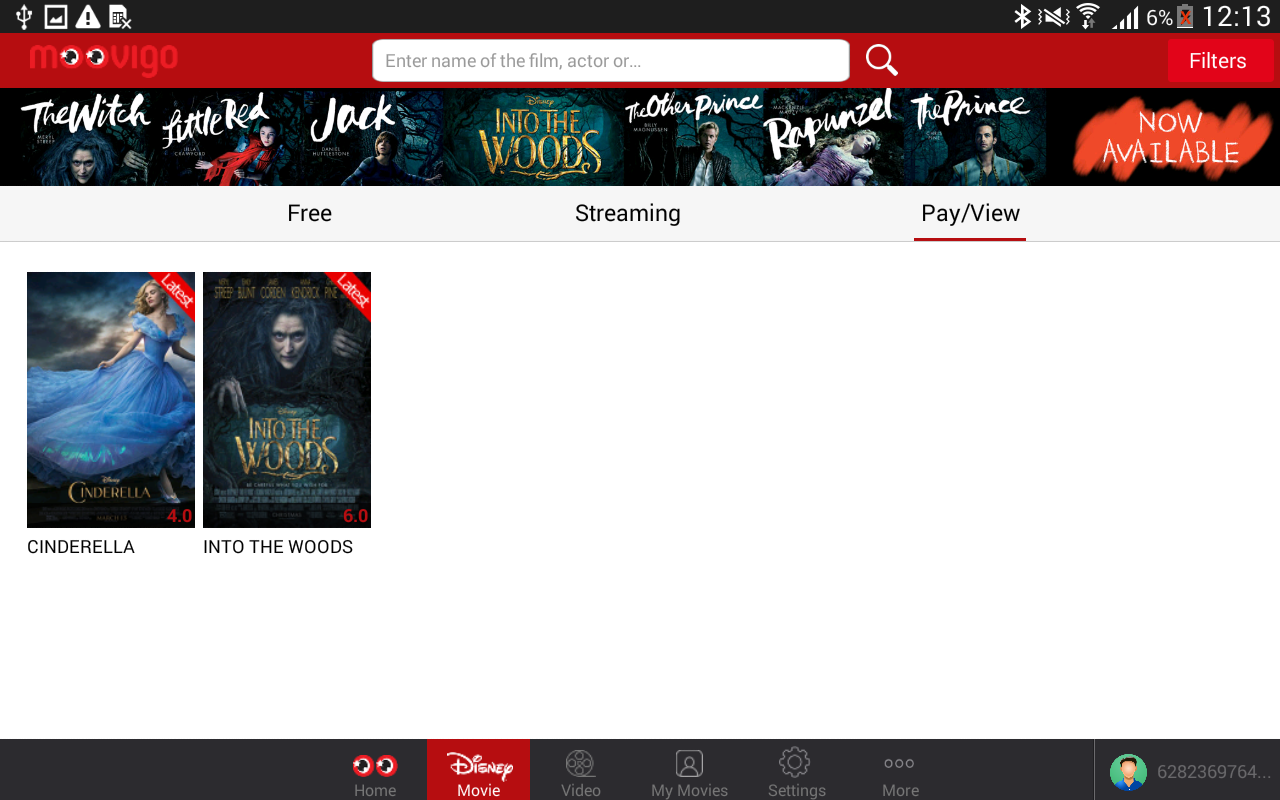Tap the document error notification icon

(120, 17)
